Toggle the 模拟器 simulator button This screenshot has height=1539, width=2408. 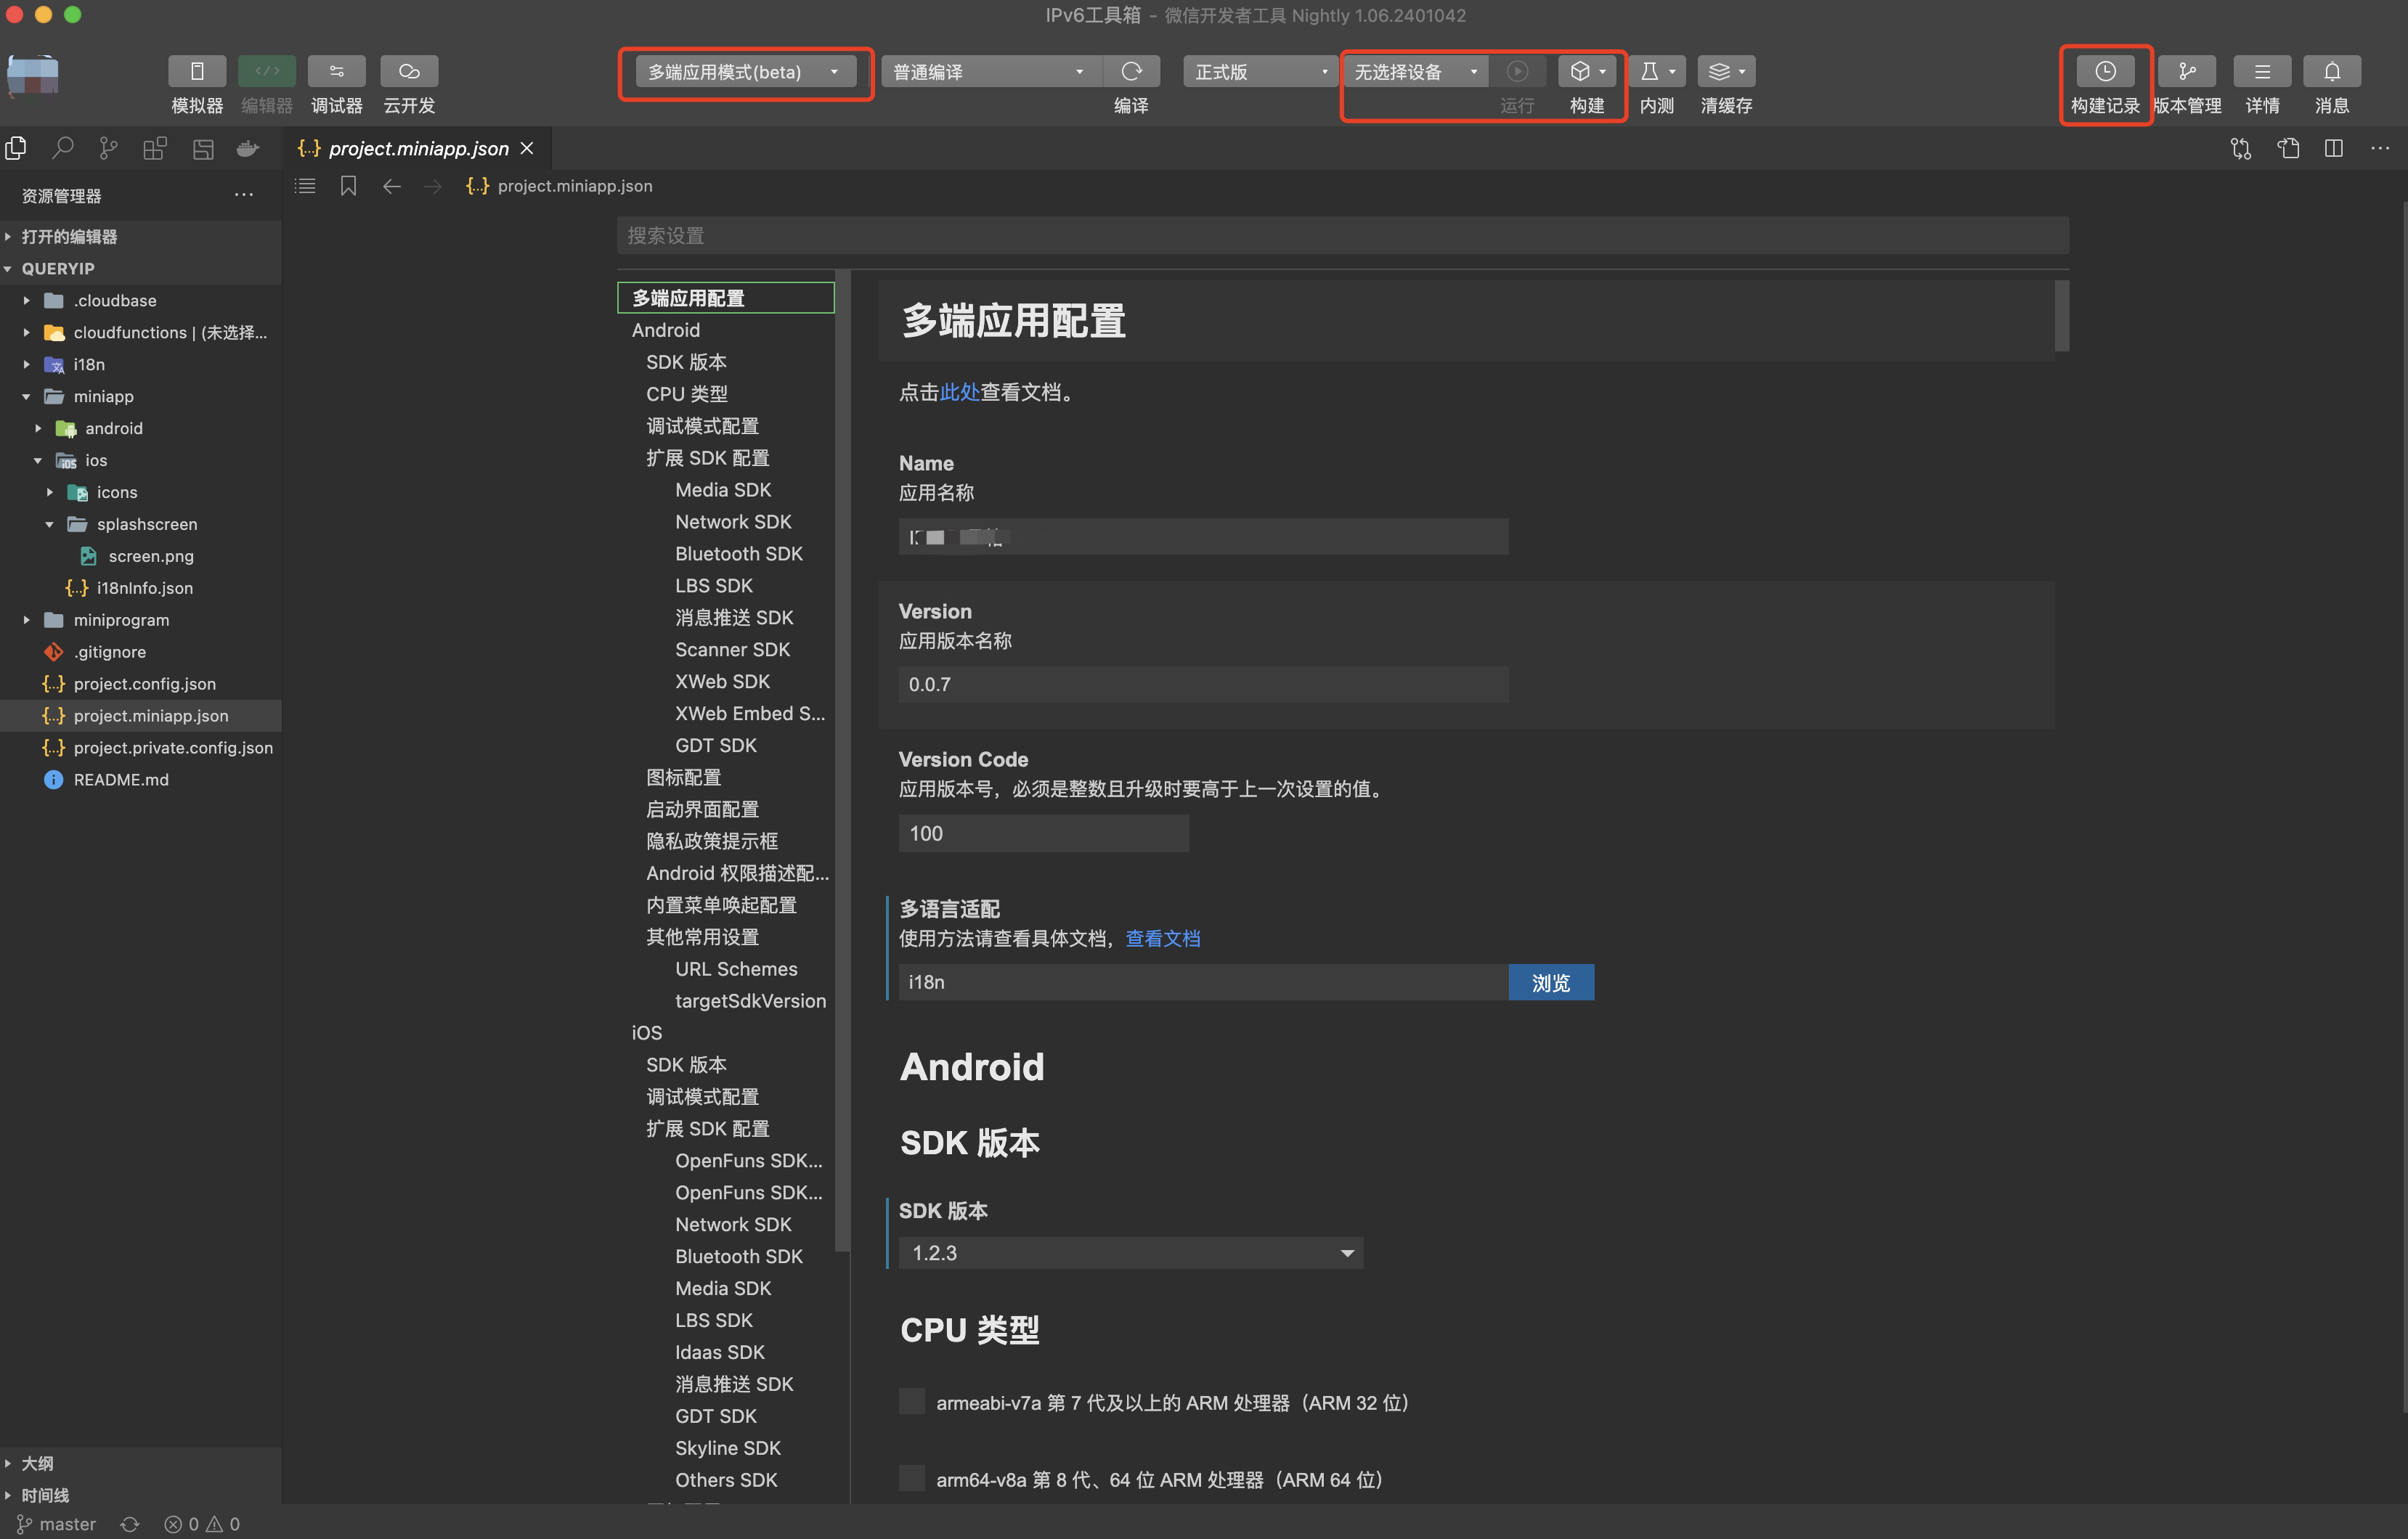click(x=197, y=71)
